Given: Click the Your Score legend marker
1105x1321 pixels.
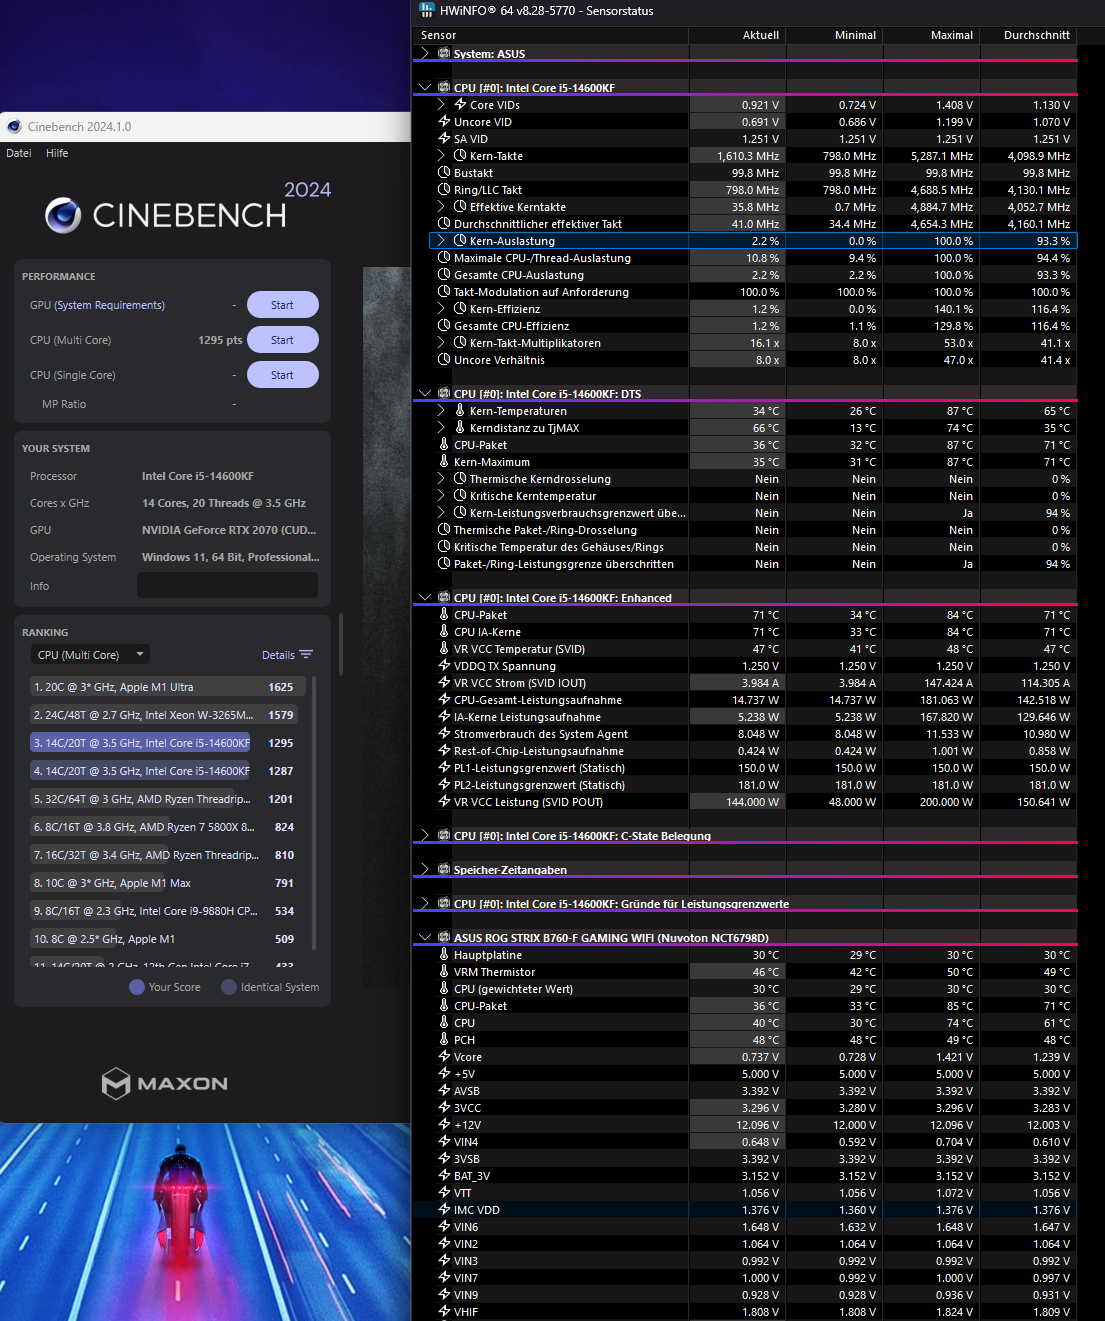Looking at the screenshot, I should tap(137, 987).
